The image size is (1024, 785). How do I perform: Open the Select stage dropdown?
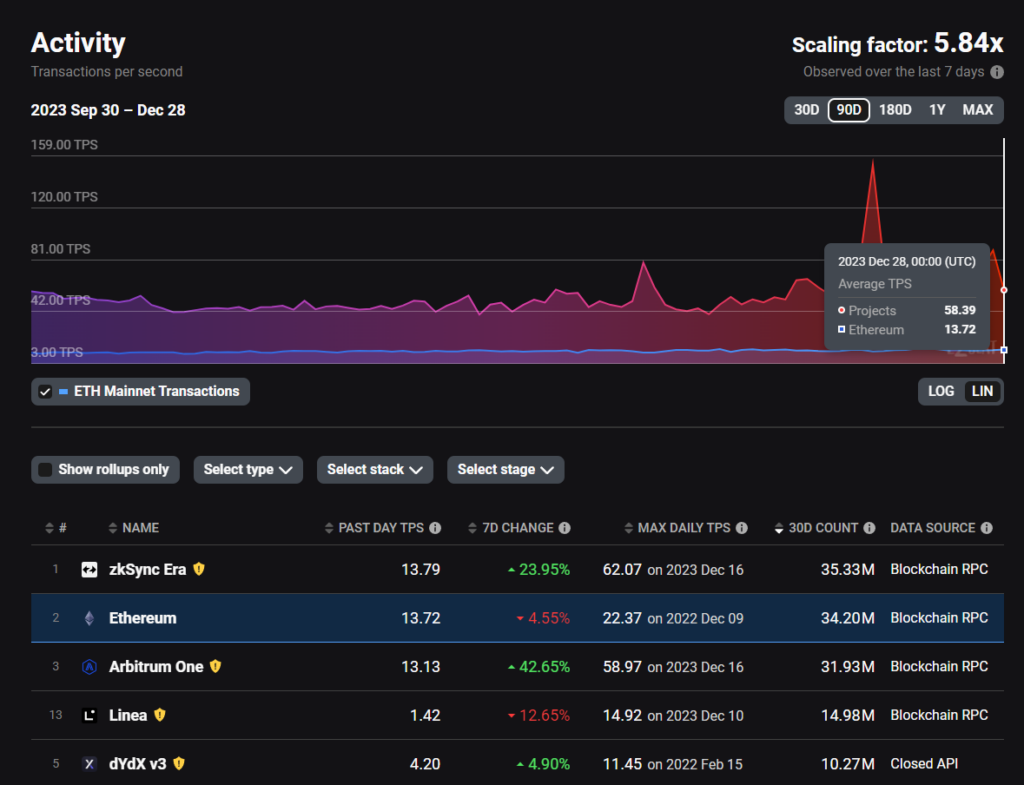coord(505,470)
